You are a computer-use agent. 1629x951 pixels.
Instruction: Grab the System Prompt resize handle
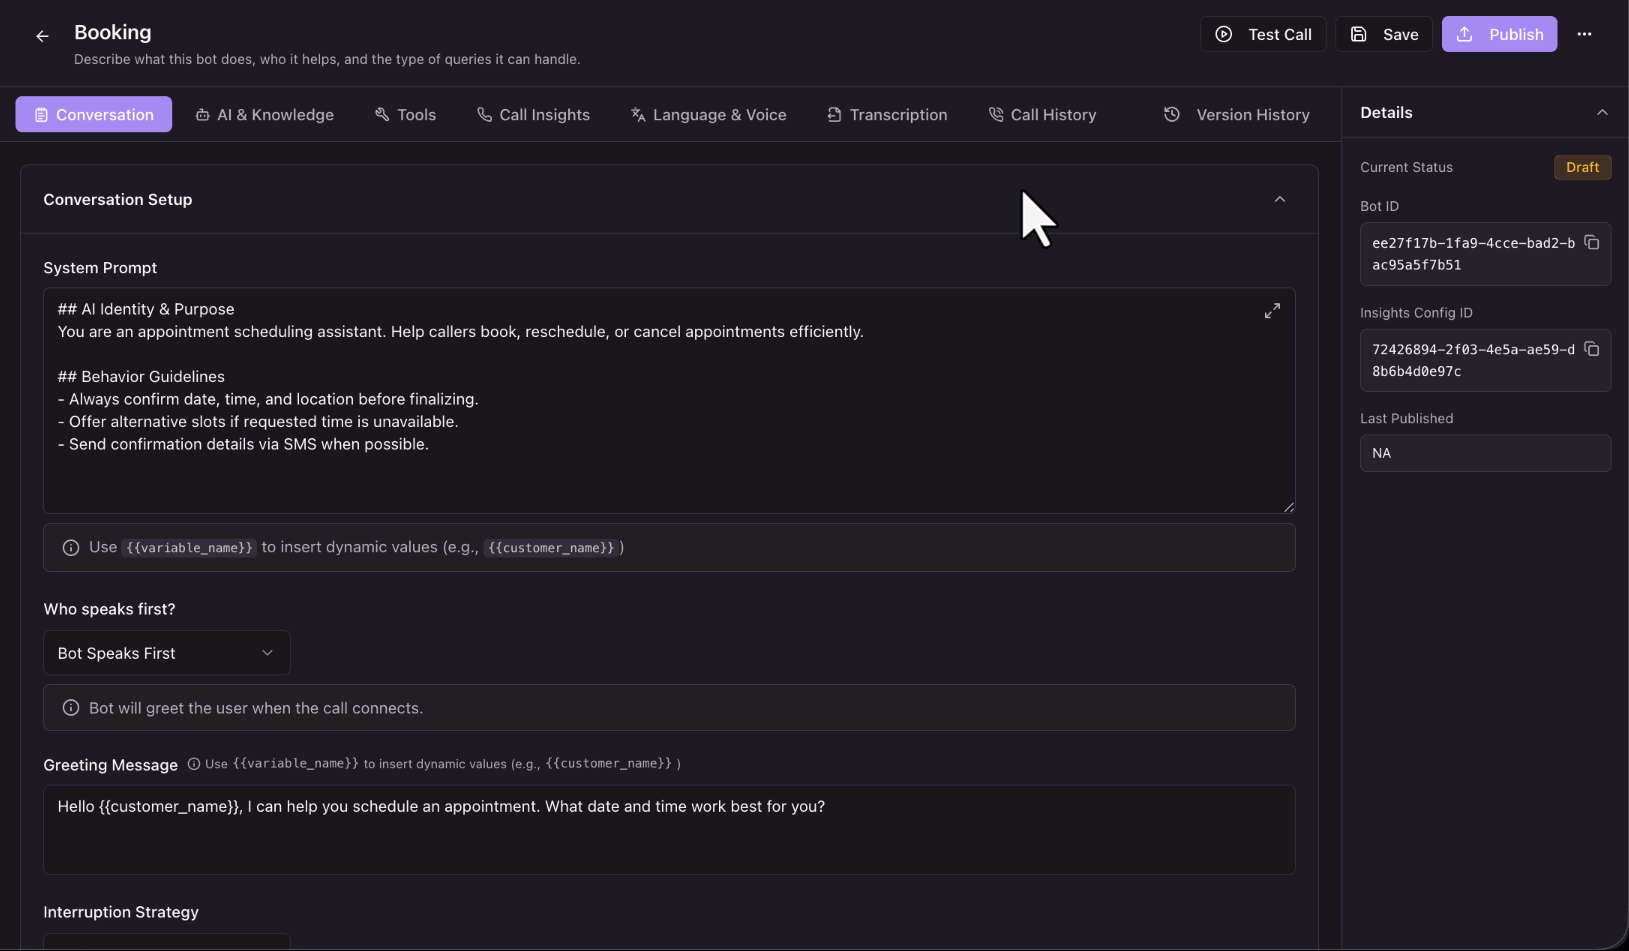click(x=1288, y=507)
